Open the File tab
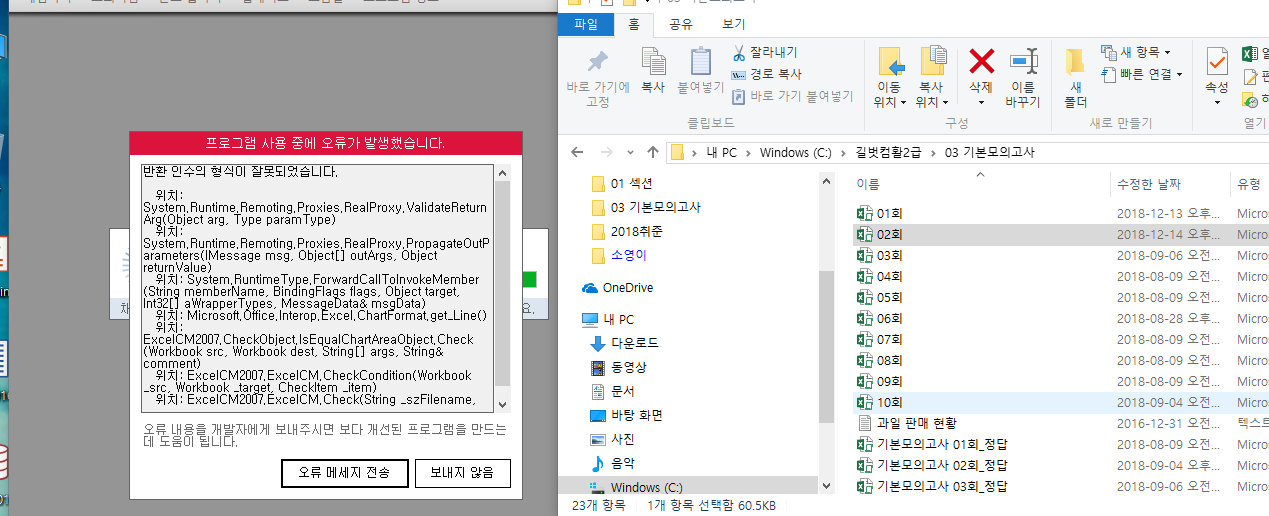1269x516 pixels. point(585,24)
